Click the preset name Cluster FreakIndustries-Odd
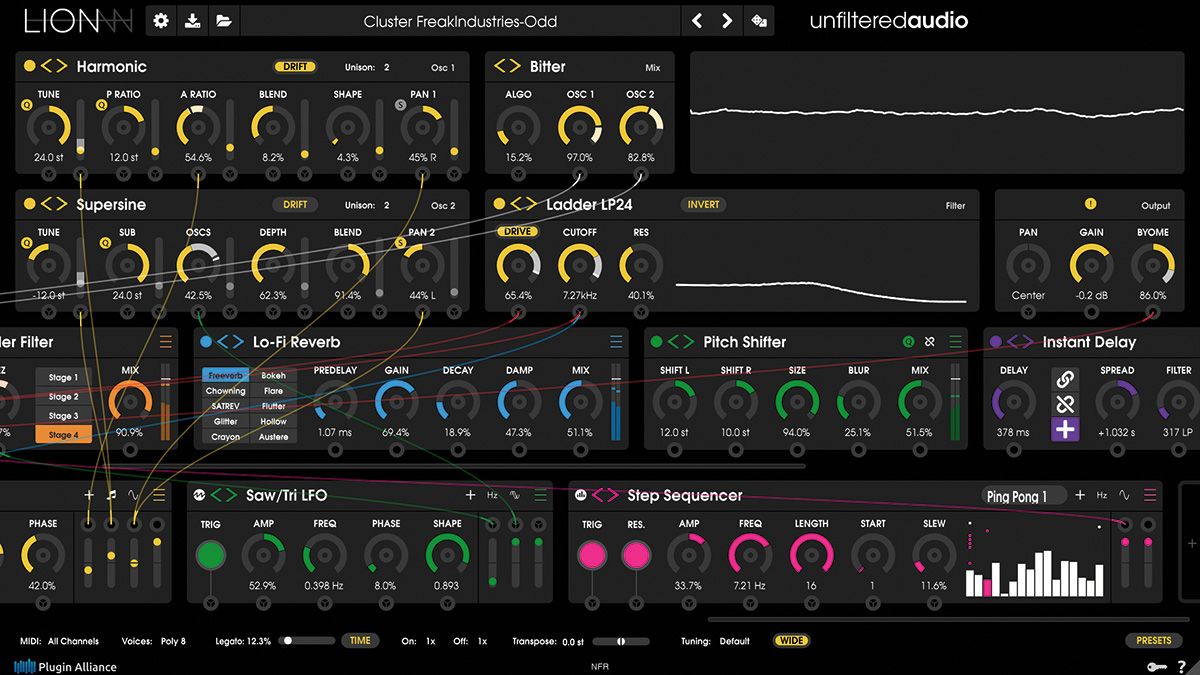 (460, 20)
